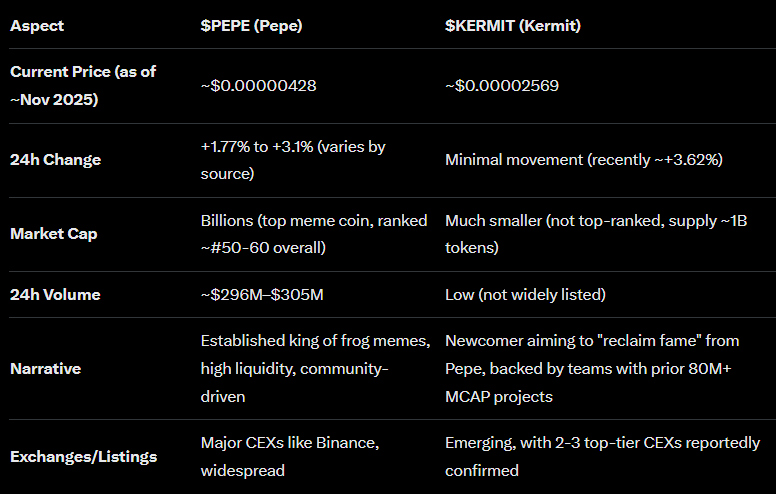Click the Current Price row label
776x494 pixels.
point(83,85)
